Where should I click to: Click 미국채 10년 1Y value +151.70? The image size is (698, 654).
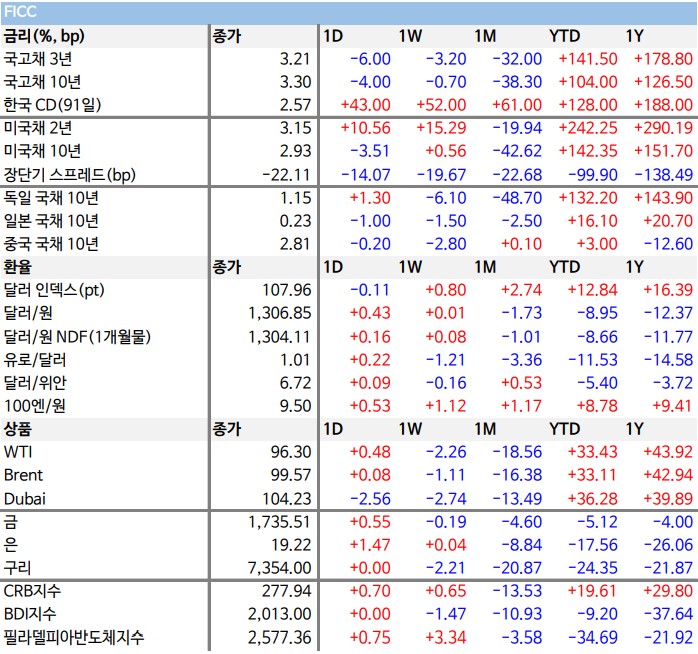664,151
